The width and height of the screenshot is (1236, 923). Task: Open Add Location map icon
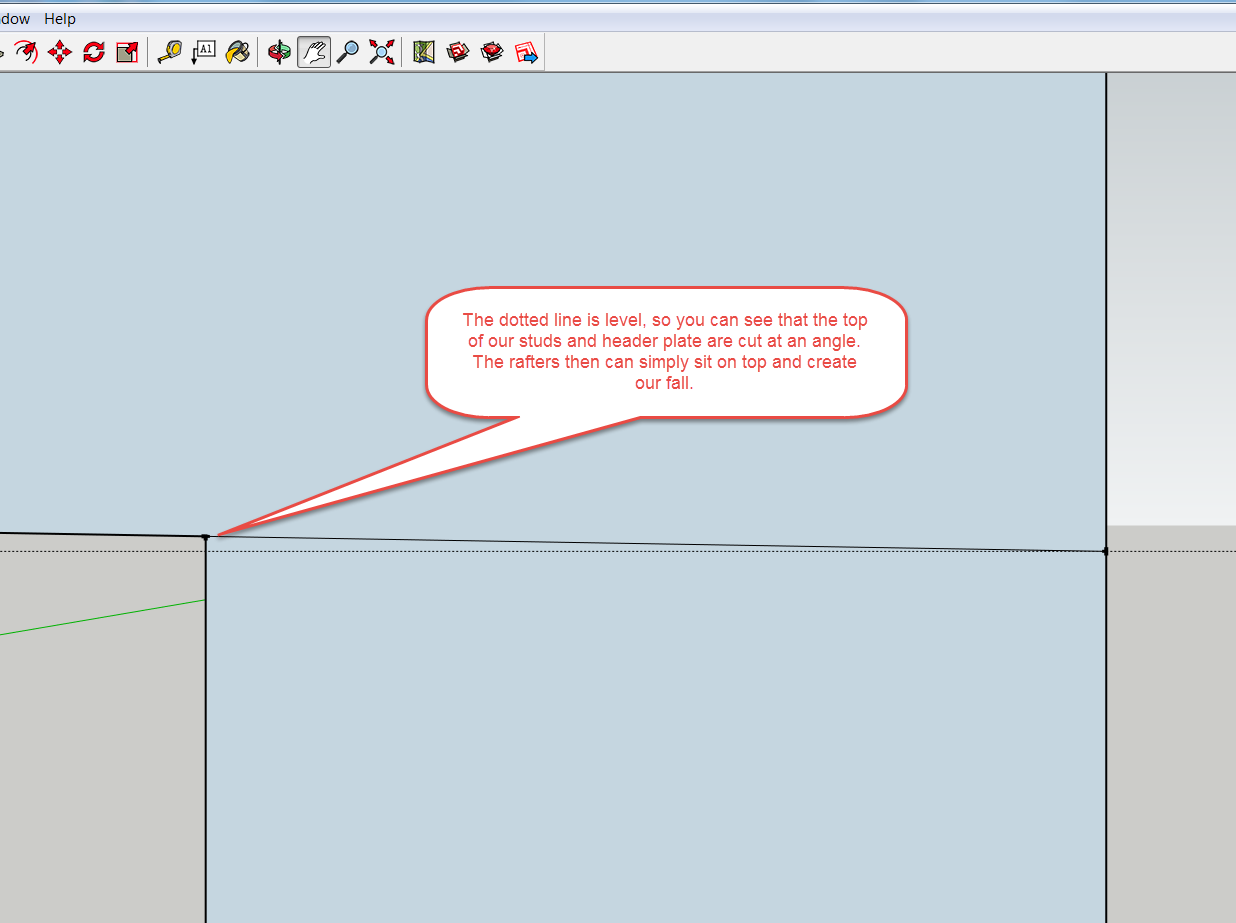(x=424, y=52)
